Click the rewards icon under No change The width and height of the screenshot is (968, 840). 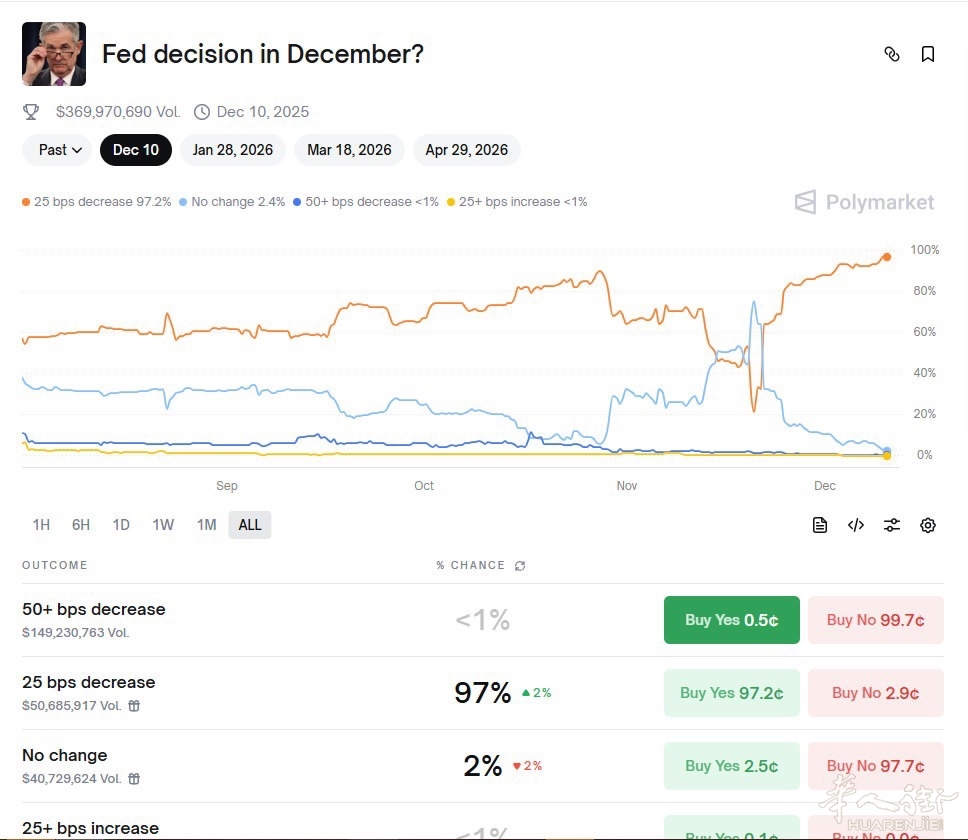coord(134,779)
